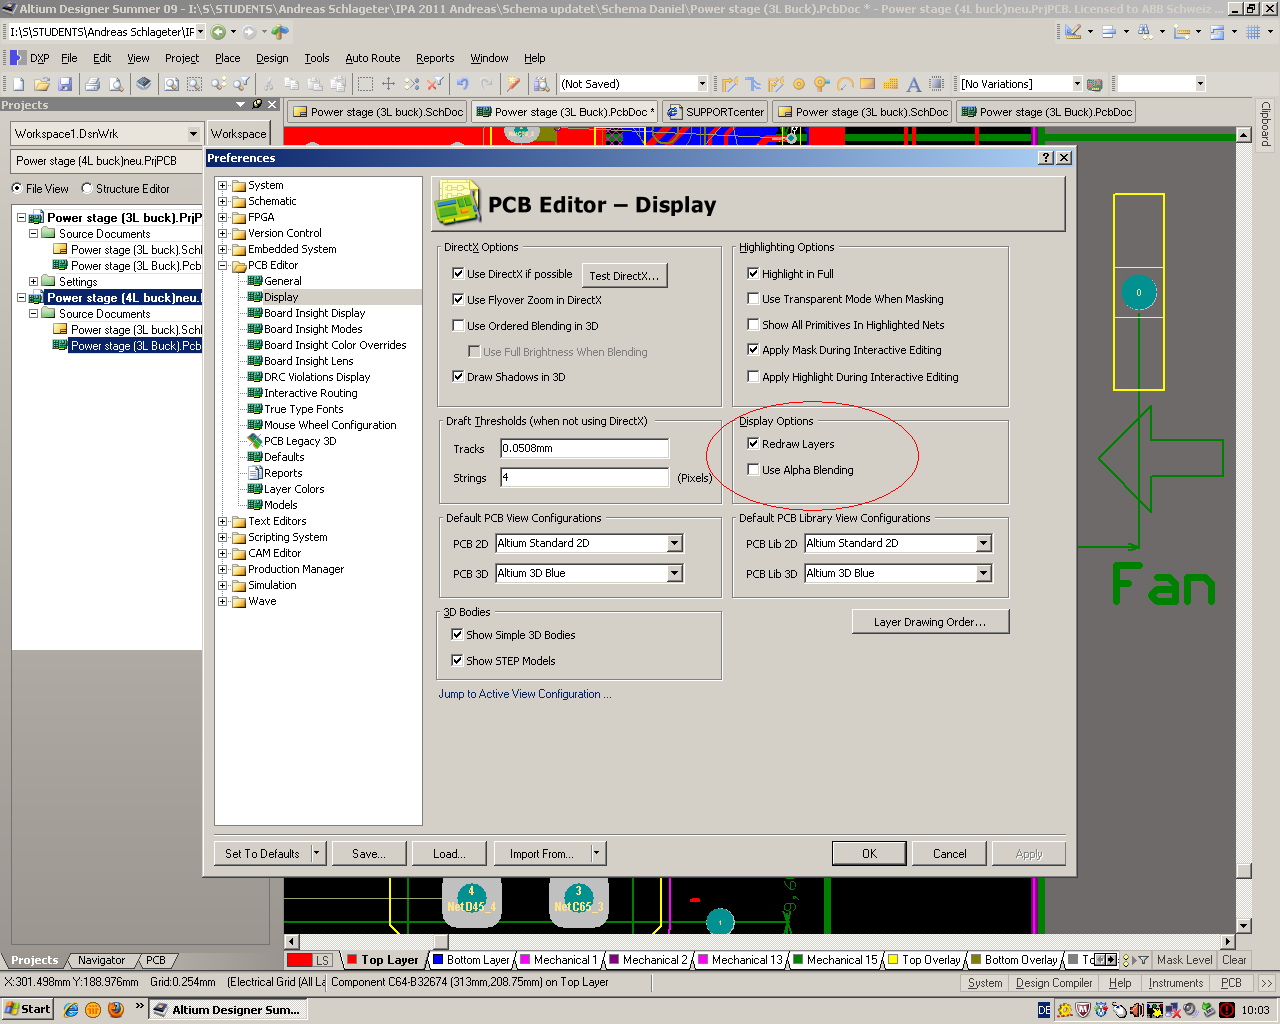1280x1024 pixels.
Task: Print the document using printer icon
Action: coord(92,84)
